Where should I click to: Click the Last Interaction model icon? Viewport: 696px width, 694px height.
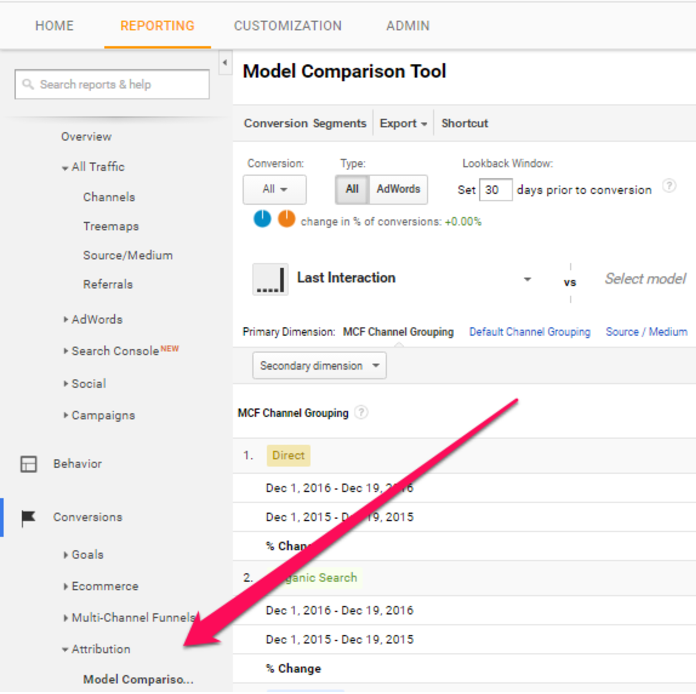(x=270, y=280)
